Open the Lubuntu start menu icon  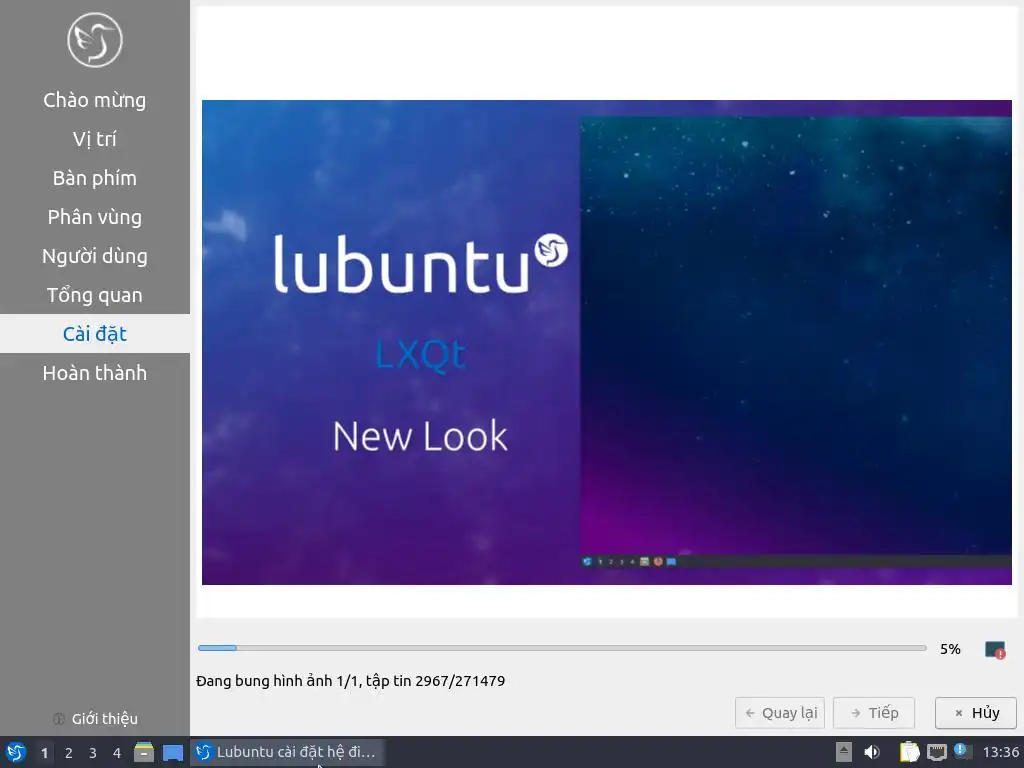(x=15, y=752)
